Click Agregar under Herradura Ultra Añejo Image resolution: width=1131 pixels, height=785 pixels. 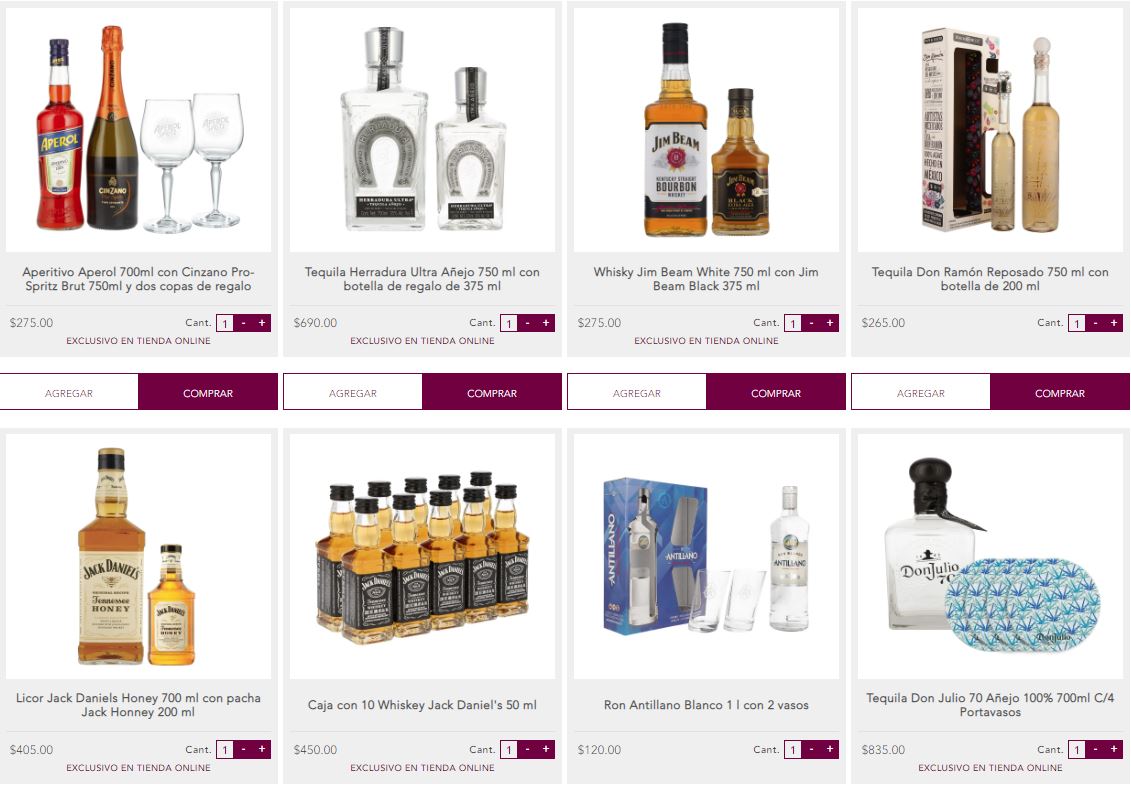[353, 392]
